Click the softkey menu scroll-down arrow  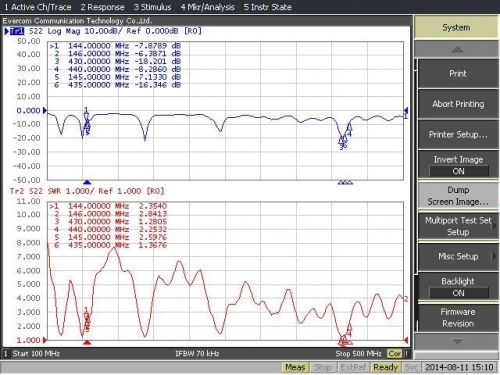[x=456, y=342]
